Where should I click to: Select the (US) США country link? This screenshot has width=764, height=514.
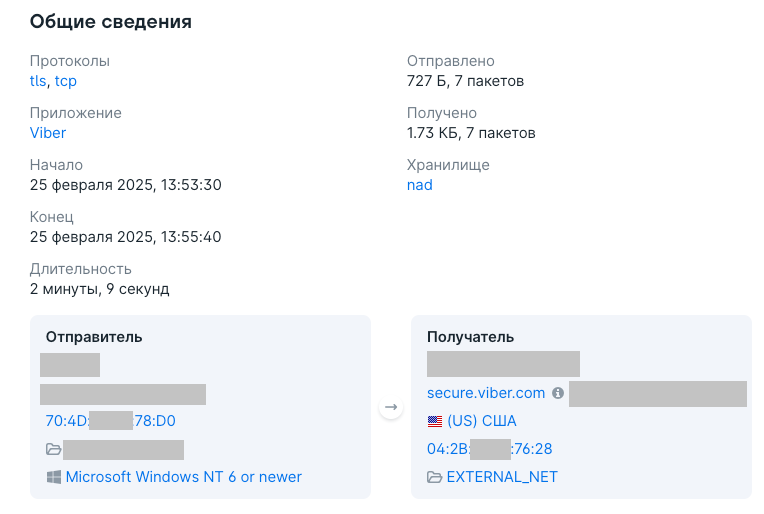tap(482, 421)
